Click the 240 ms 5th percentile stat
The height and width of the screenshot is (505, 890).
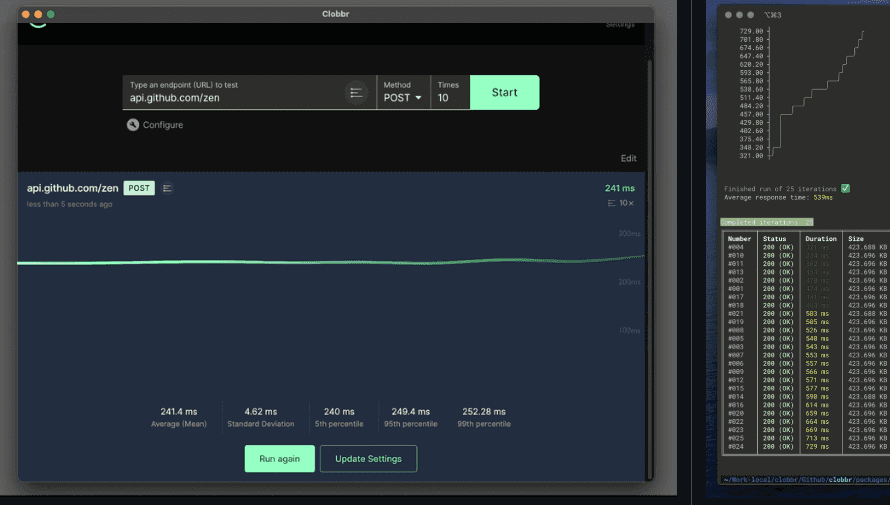tap(339, 417)
